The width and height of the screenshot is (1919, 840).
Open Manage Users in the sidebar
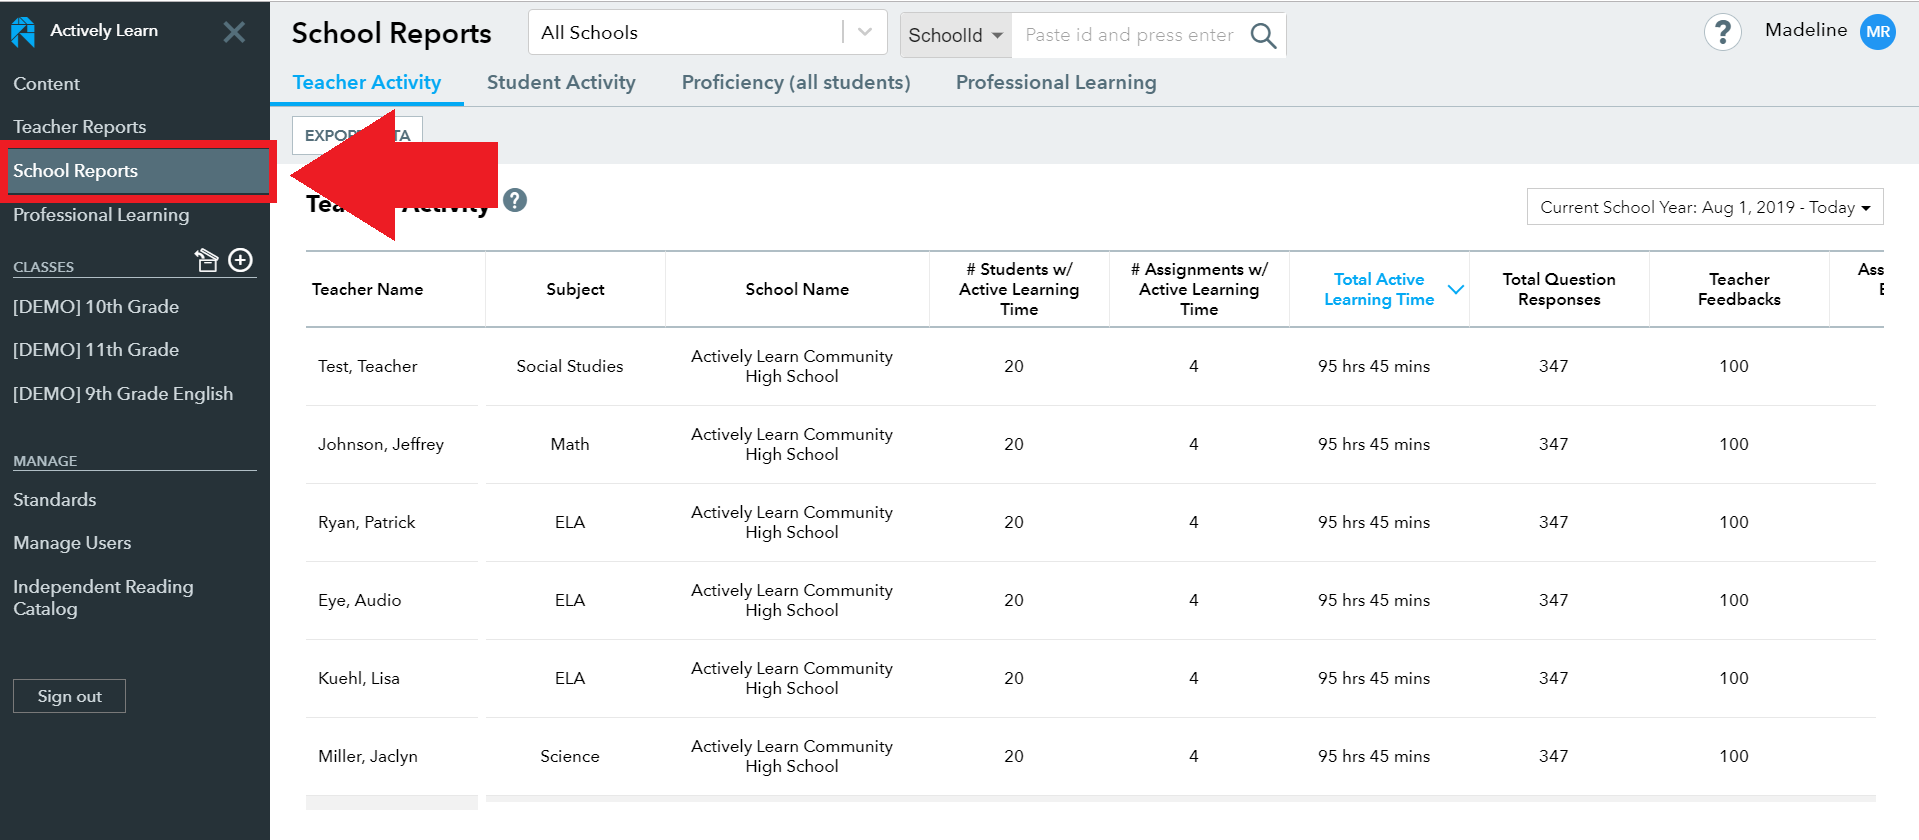pos(72,543)
